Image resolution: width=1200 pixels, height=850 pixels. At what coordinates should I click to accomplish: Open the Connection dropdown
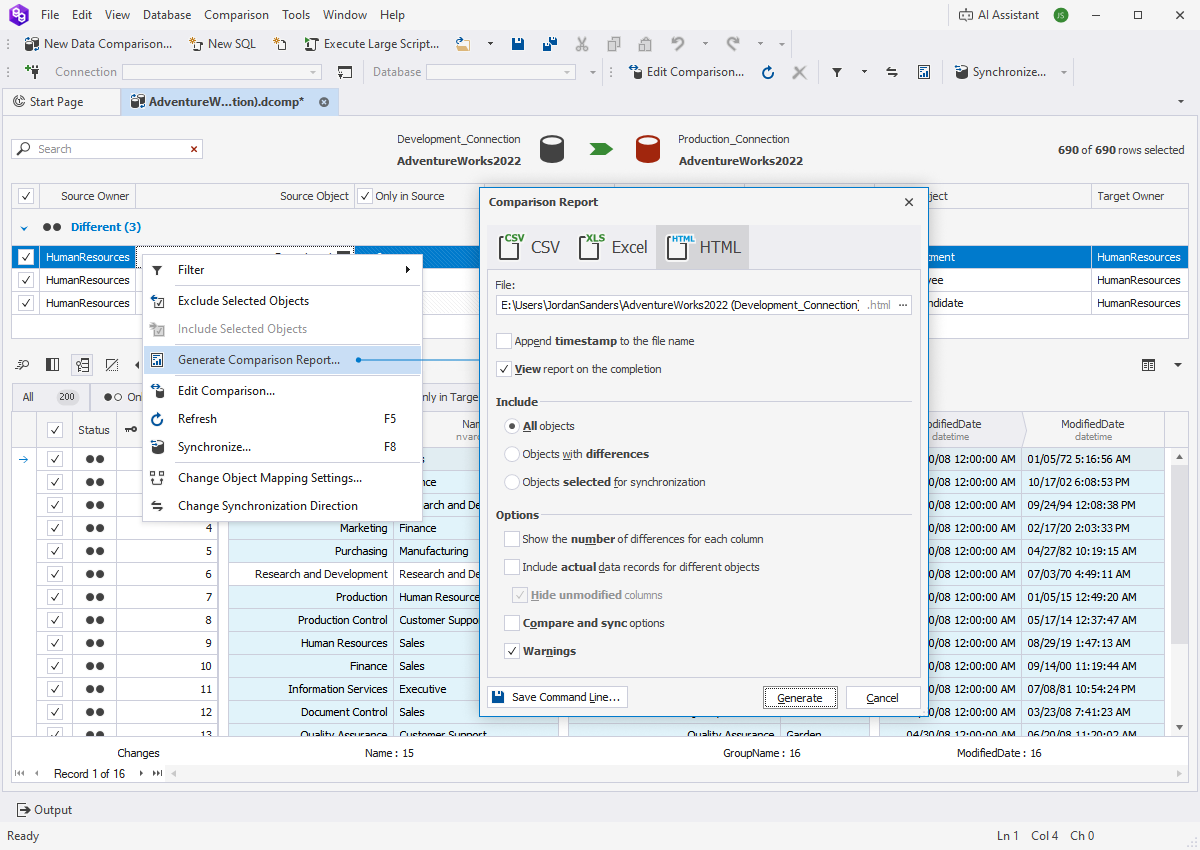pos(314,72)
